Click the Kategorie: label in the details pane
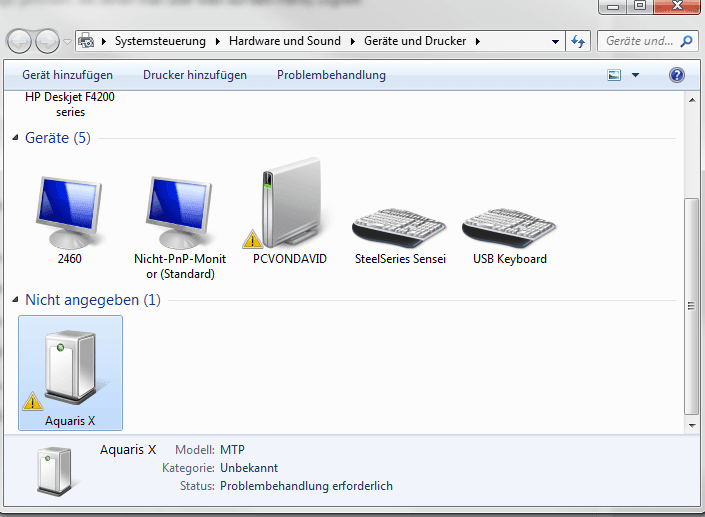This screenshot has height=517, width=705. (188, 468)
